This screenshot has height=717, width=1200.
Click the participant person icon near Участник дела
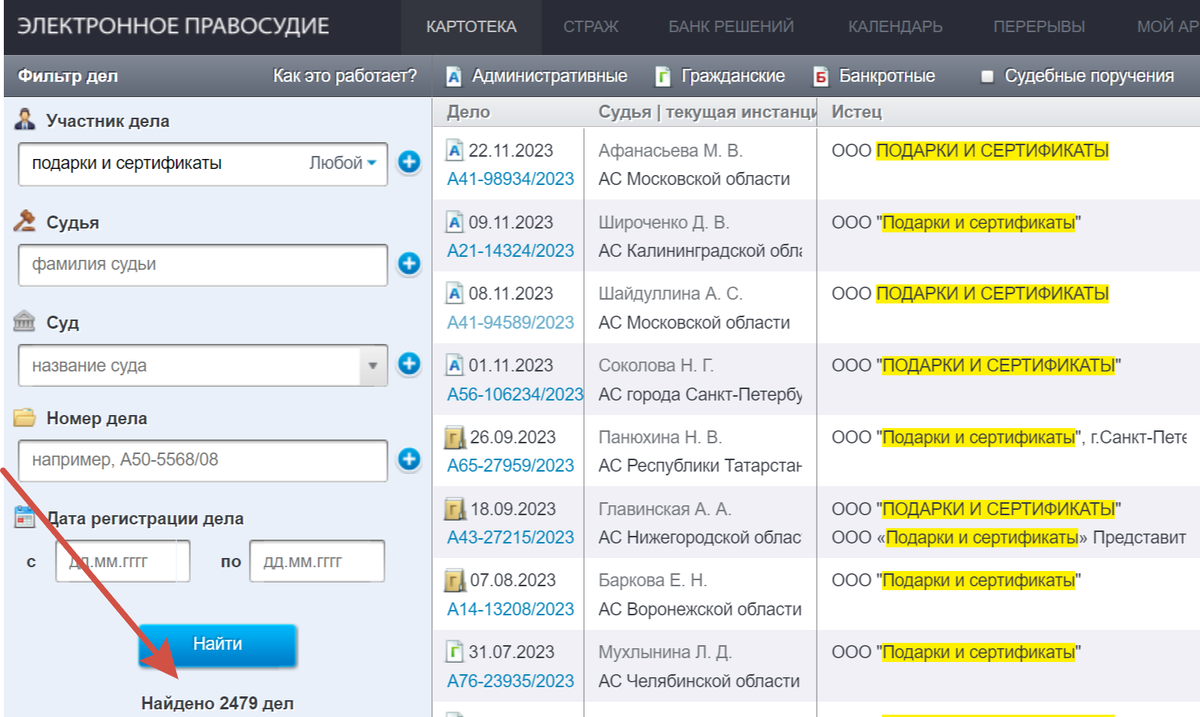25,120
